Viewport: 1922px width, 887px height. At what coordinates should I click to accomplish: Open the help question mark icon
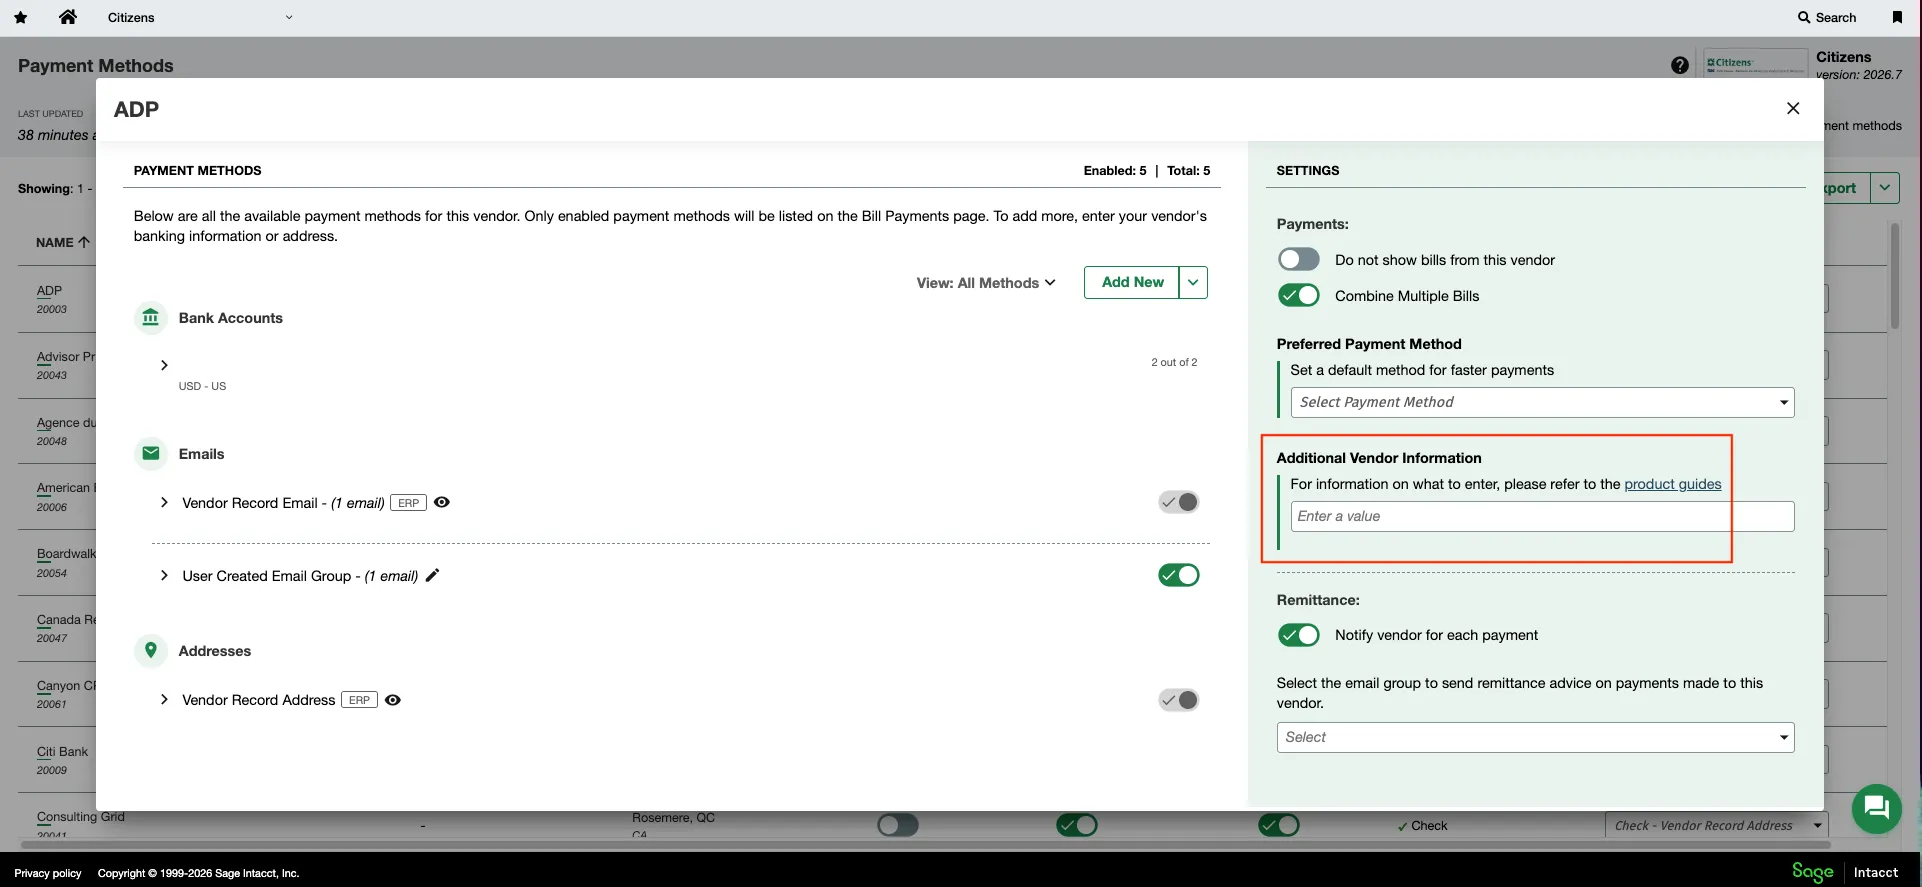(1680, 65)
